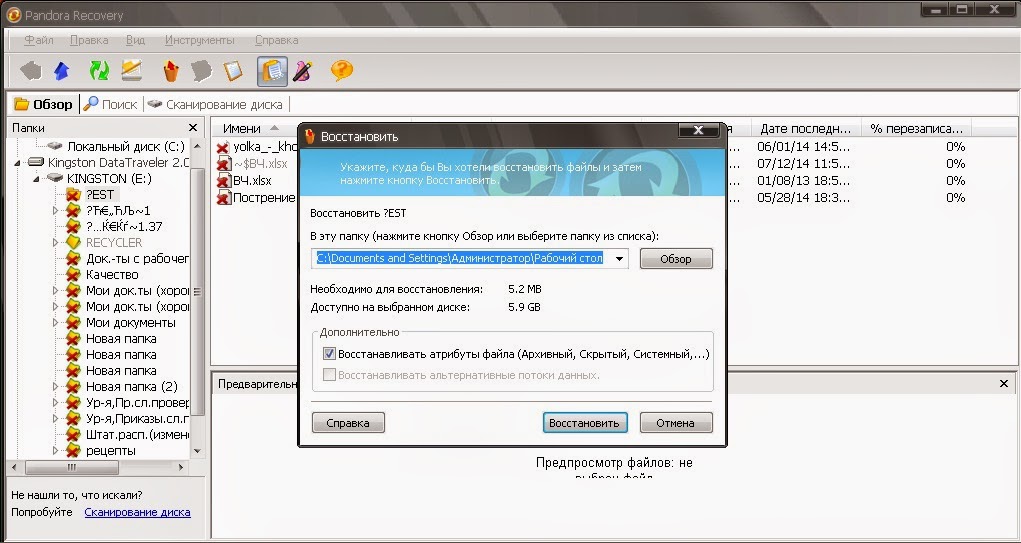Expand the Ур-я,Пр.сл.провер folder node
The image size is (1021, 543).
click(56, 402)
